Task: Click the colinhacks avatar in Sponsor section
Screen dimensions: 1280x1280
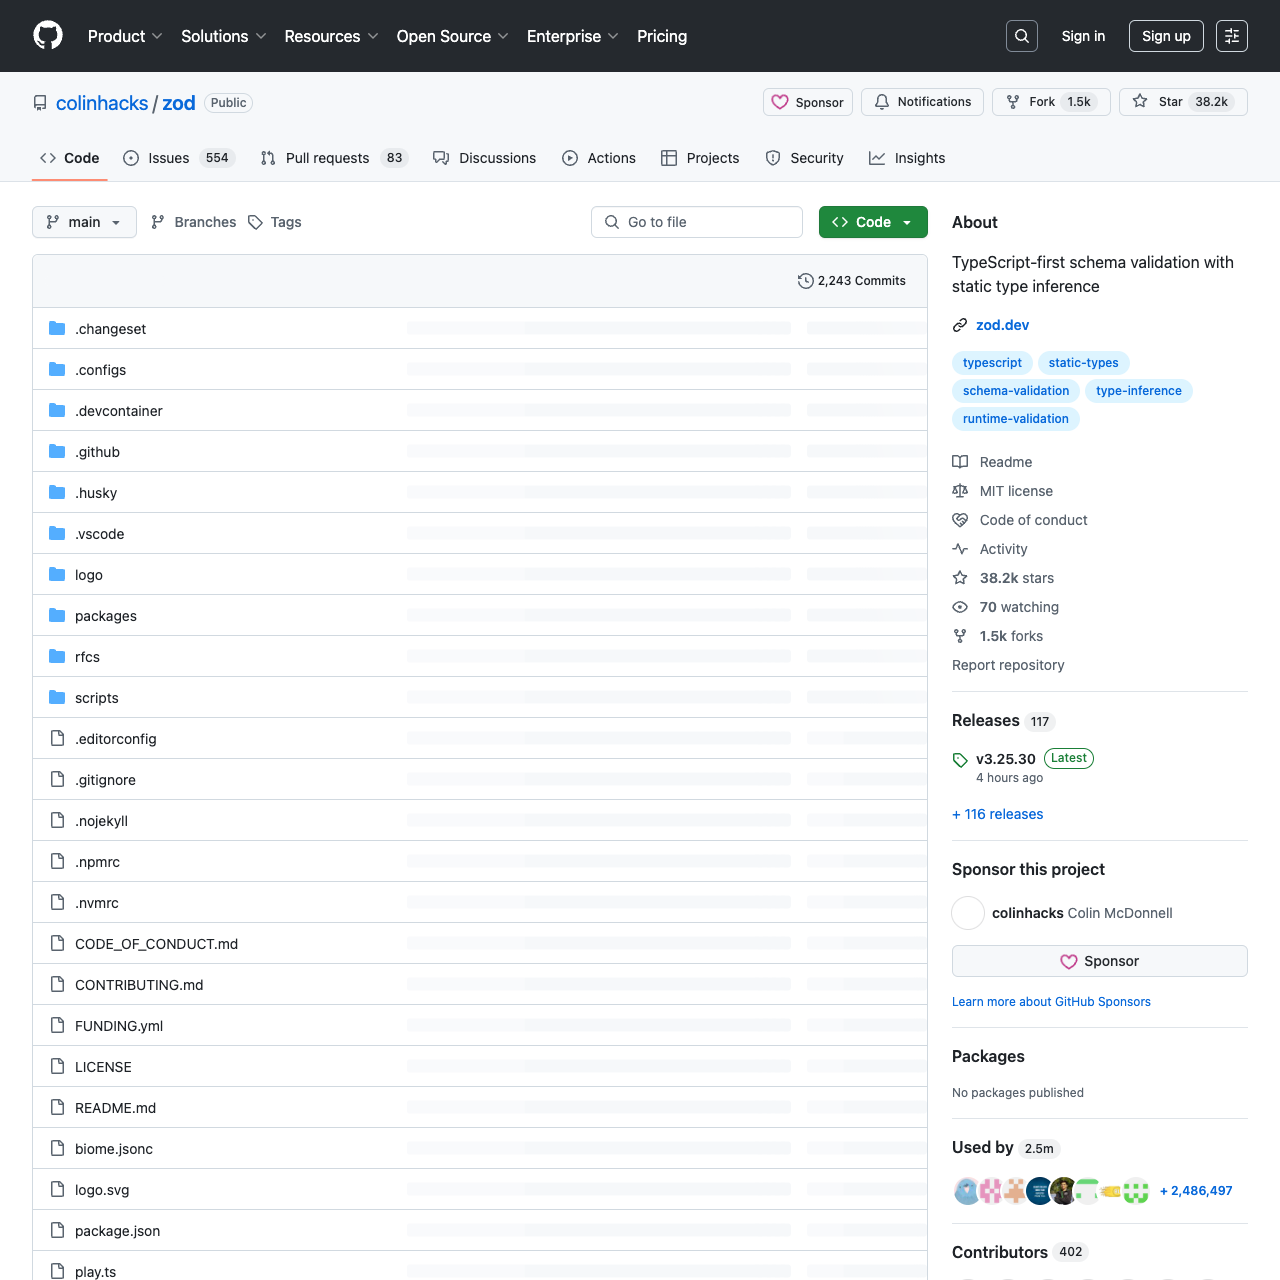Action: click(x=968, y=913)
